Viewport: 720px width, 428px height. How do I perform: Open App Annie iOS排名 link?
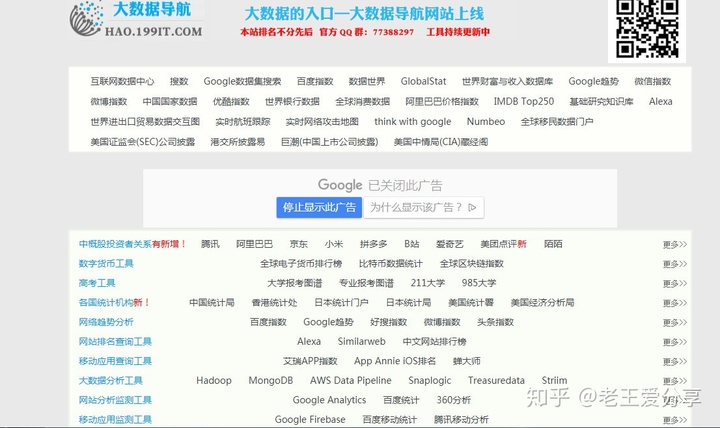(395, 361)
